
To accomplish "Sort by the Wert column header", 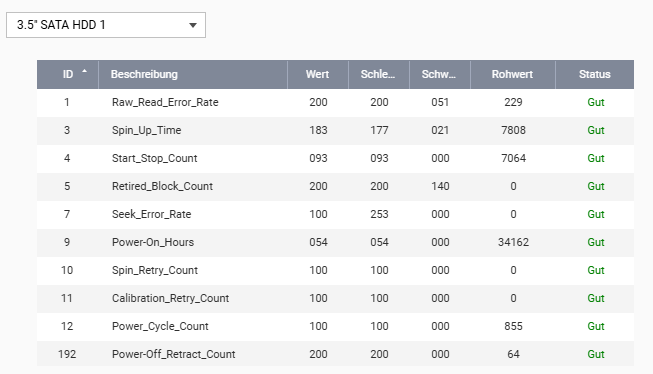I will [318, 75].
